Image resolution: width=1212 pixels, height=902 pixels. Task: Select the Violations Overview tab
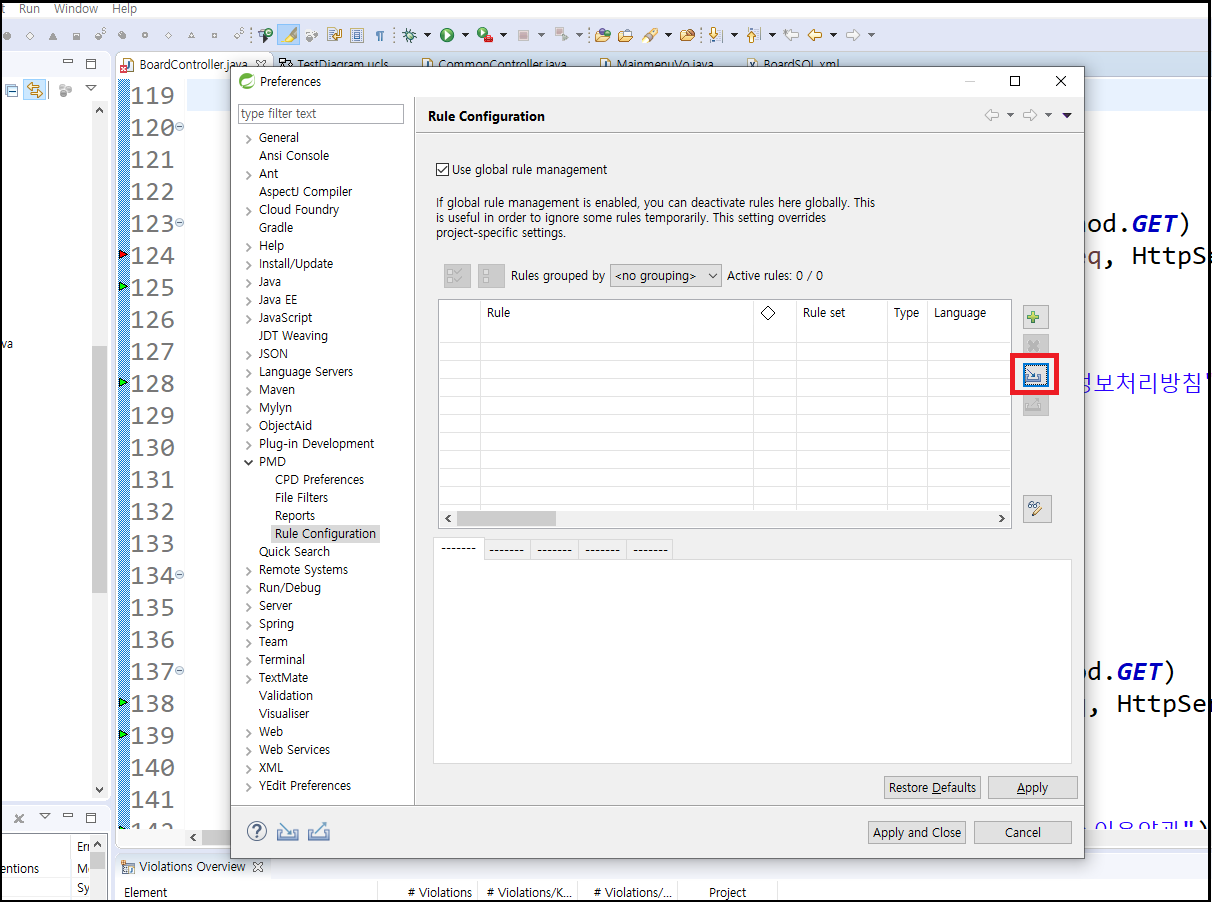[x=192, y=867]
